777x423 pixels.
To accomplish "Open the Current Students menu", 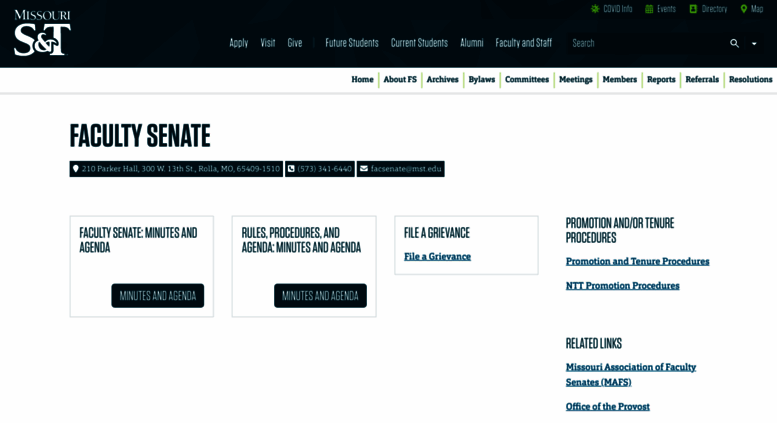I will (419, 43).
